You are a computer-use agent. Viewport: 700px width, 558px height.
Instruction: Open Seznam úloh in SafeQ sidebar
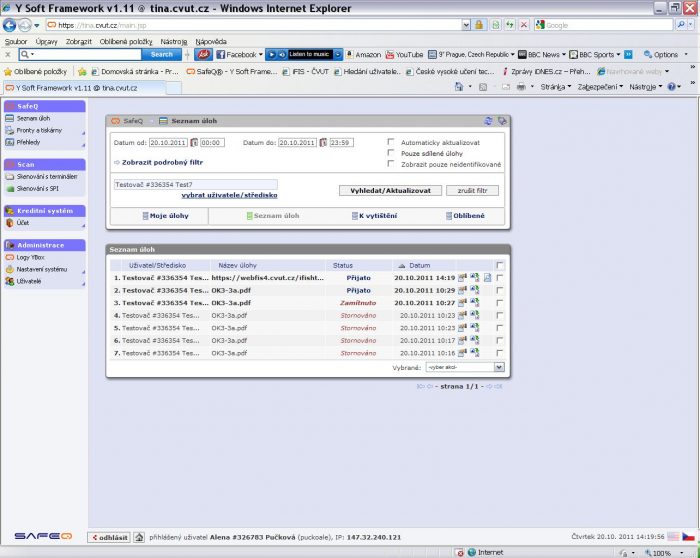(33, 118)
